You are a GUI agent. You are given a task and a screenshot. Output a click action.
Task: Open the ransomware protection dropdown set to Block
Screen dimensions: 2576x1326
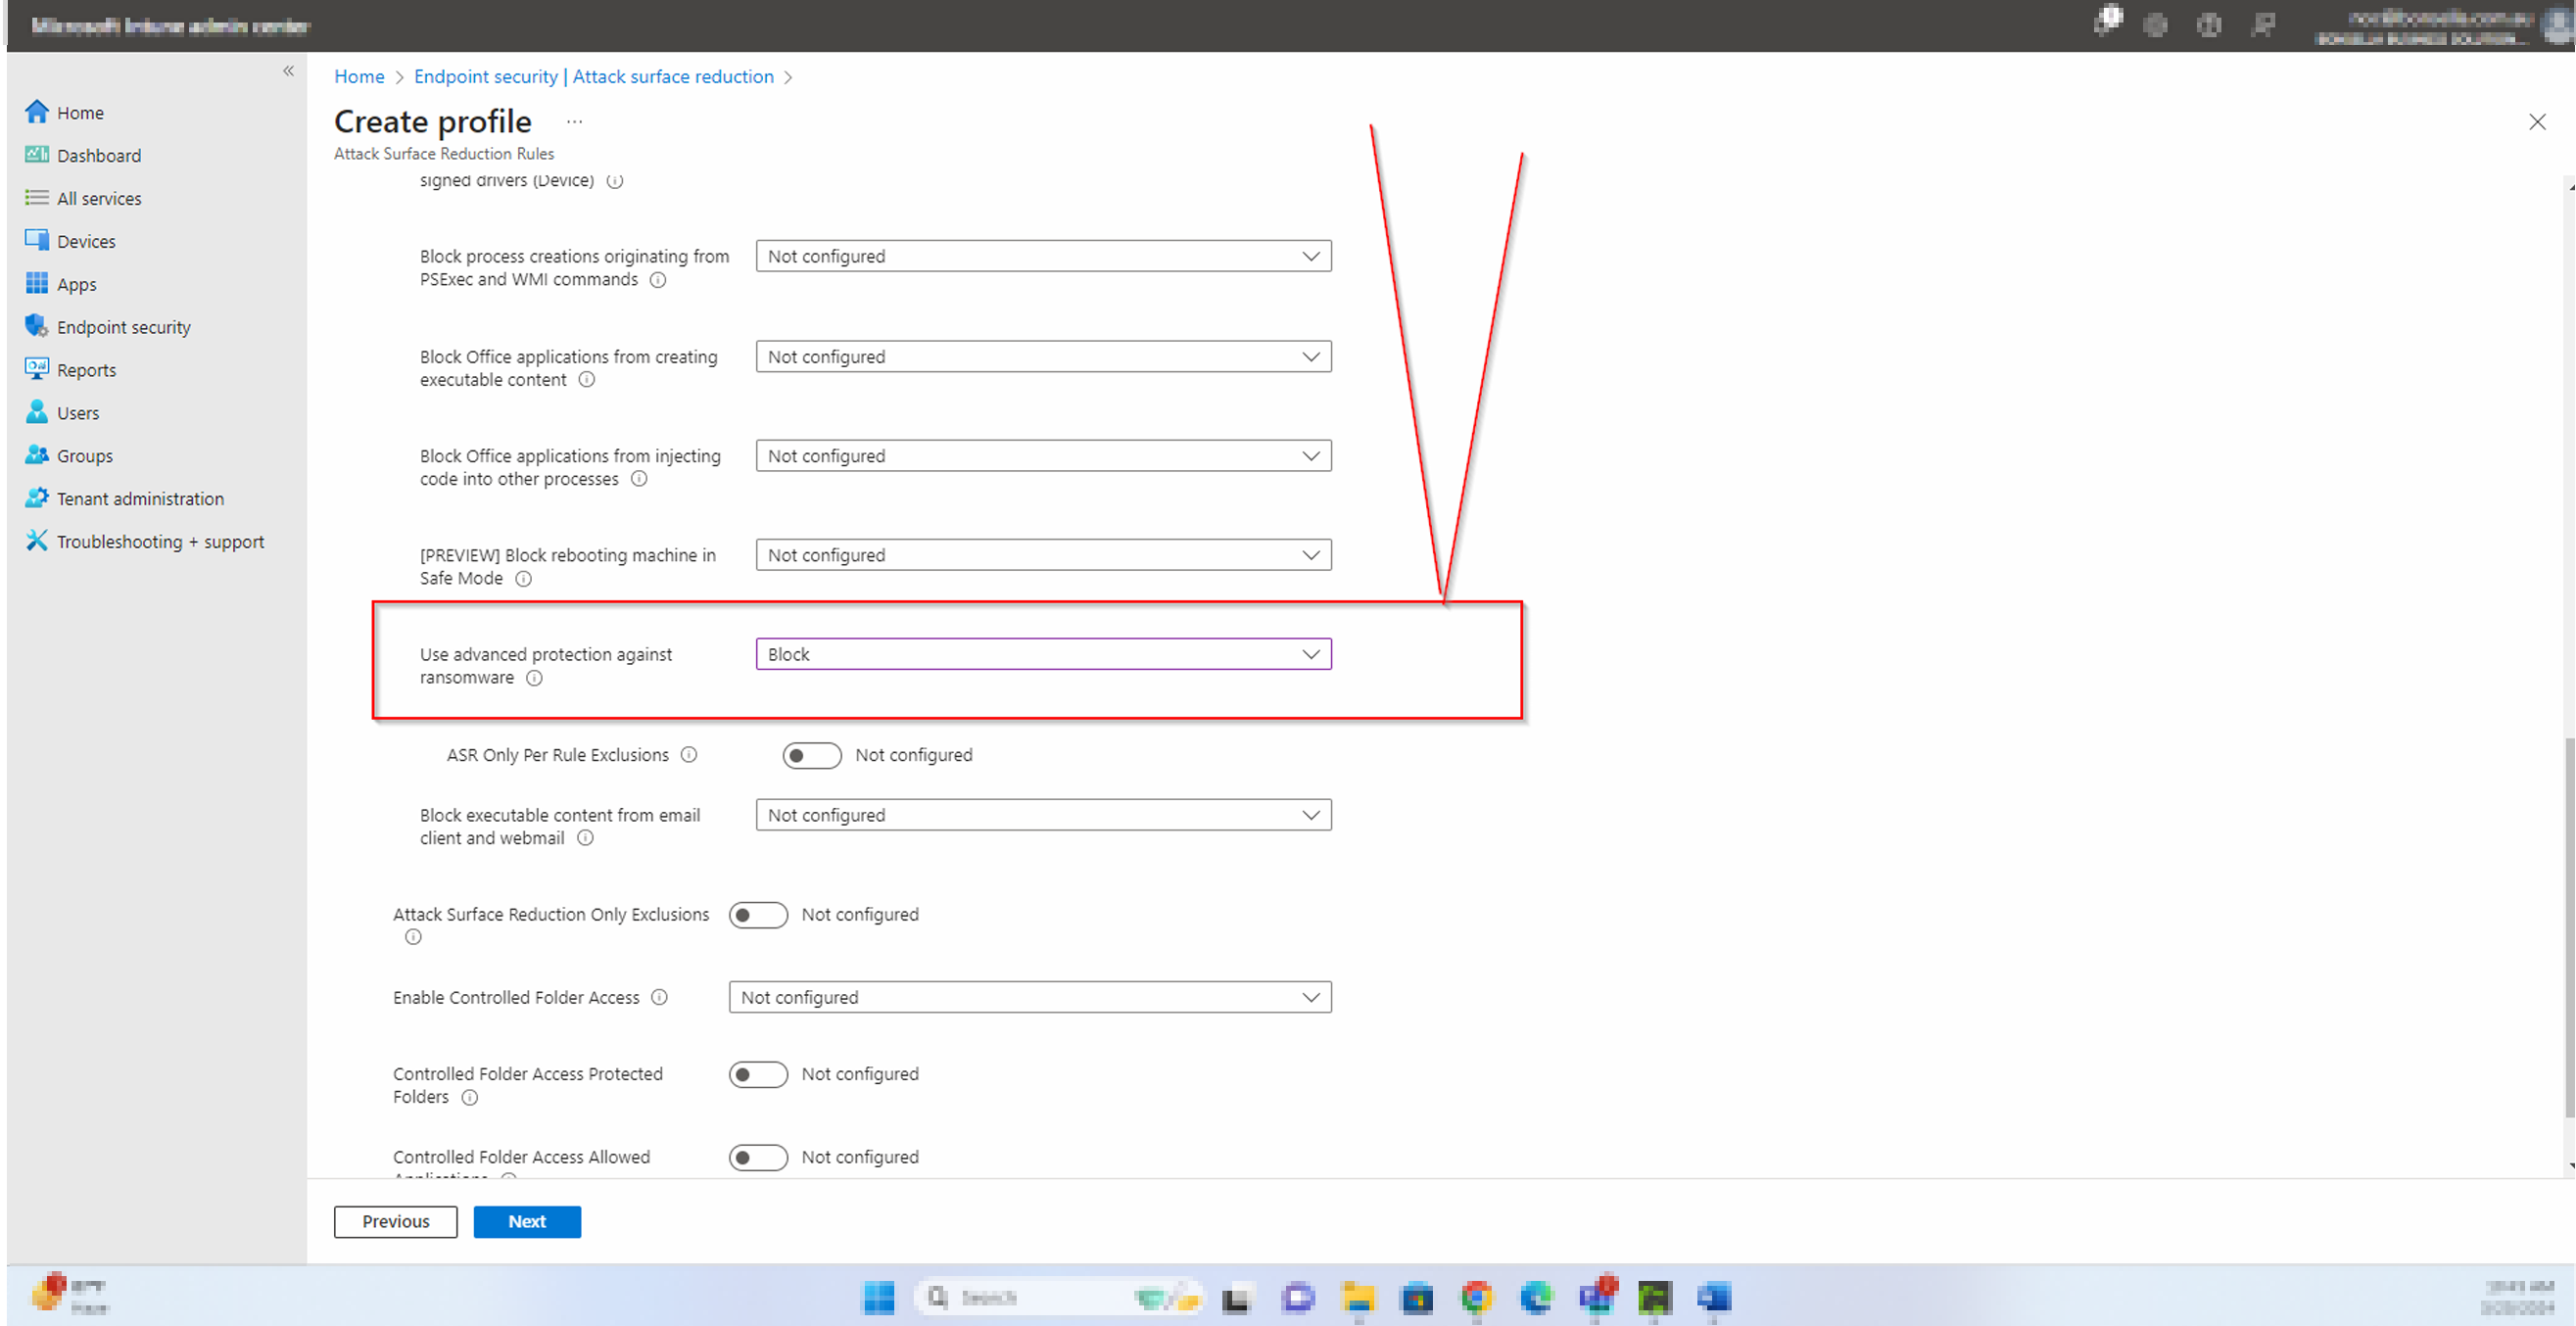click(x=1043, y=654)
